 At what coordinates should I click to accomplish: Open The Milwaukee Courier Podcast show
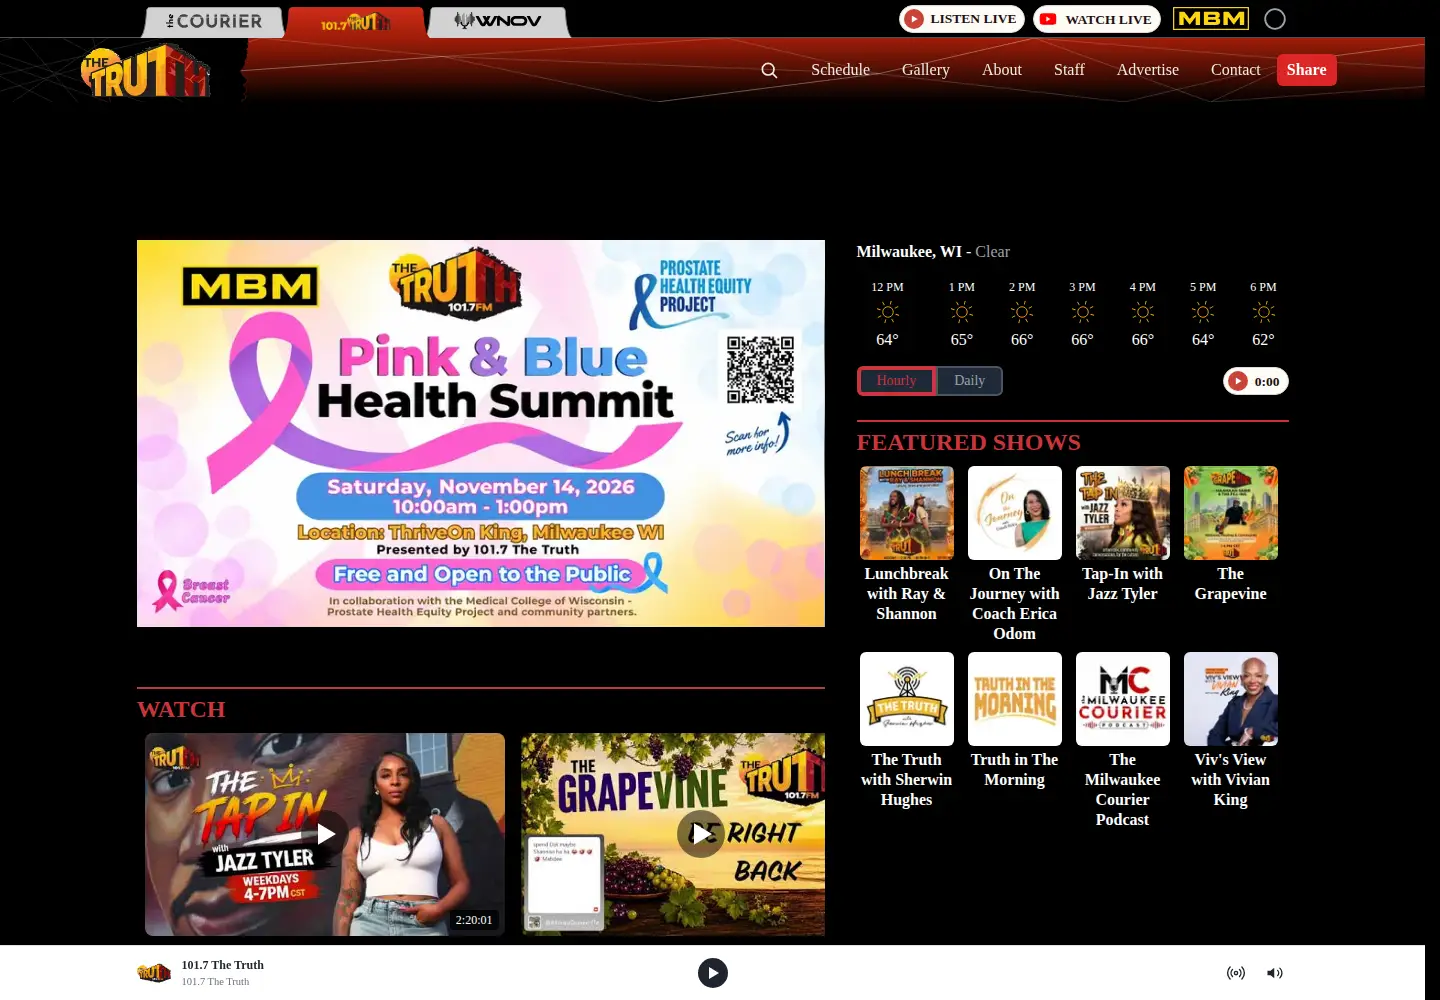(x=1123, y=740)
